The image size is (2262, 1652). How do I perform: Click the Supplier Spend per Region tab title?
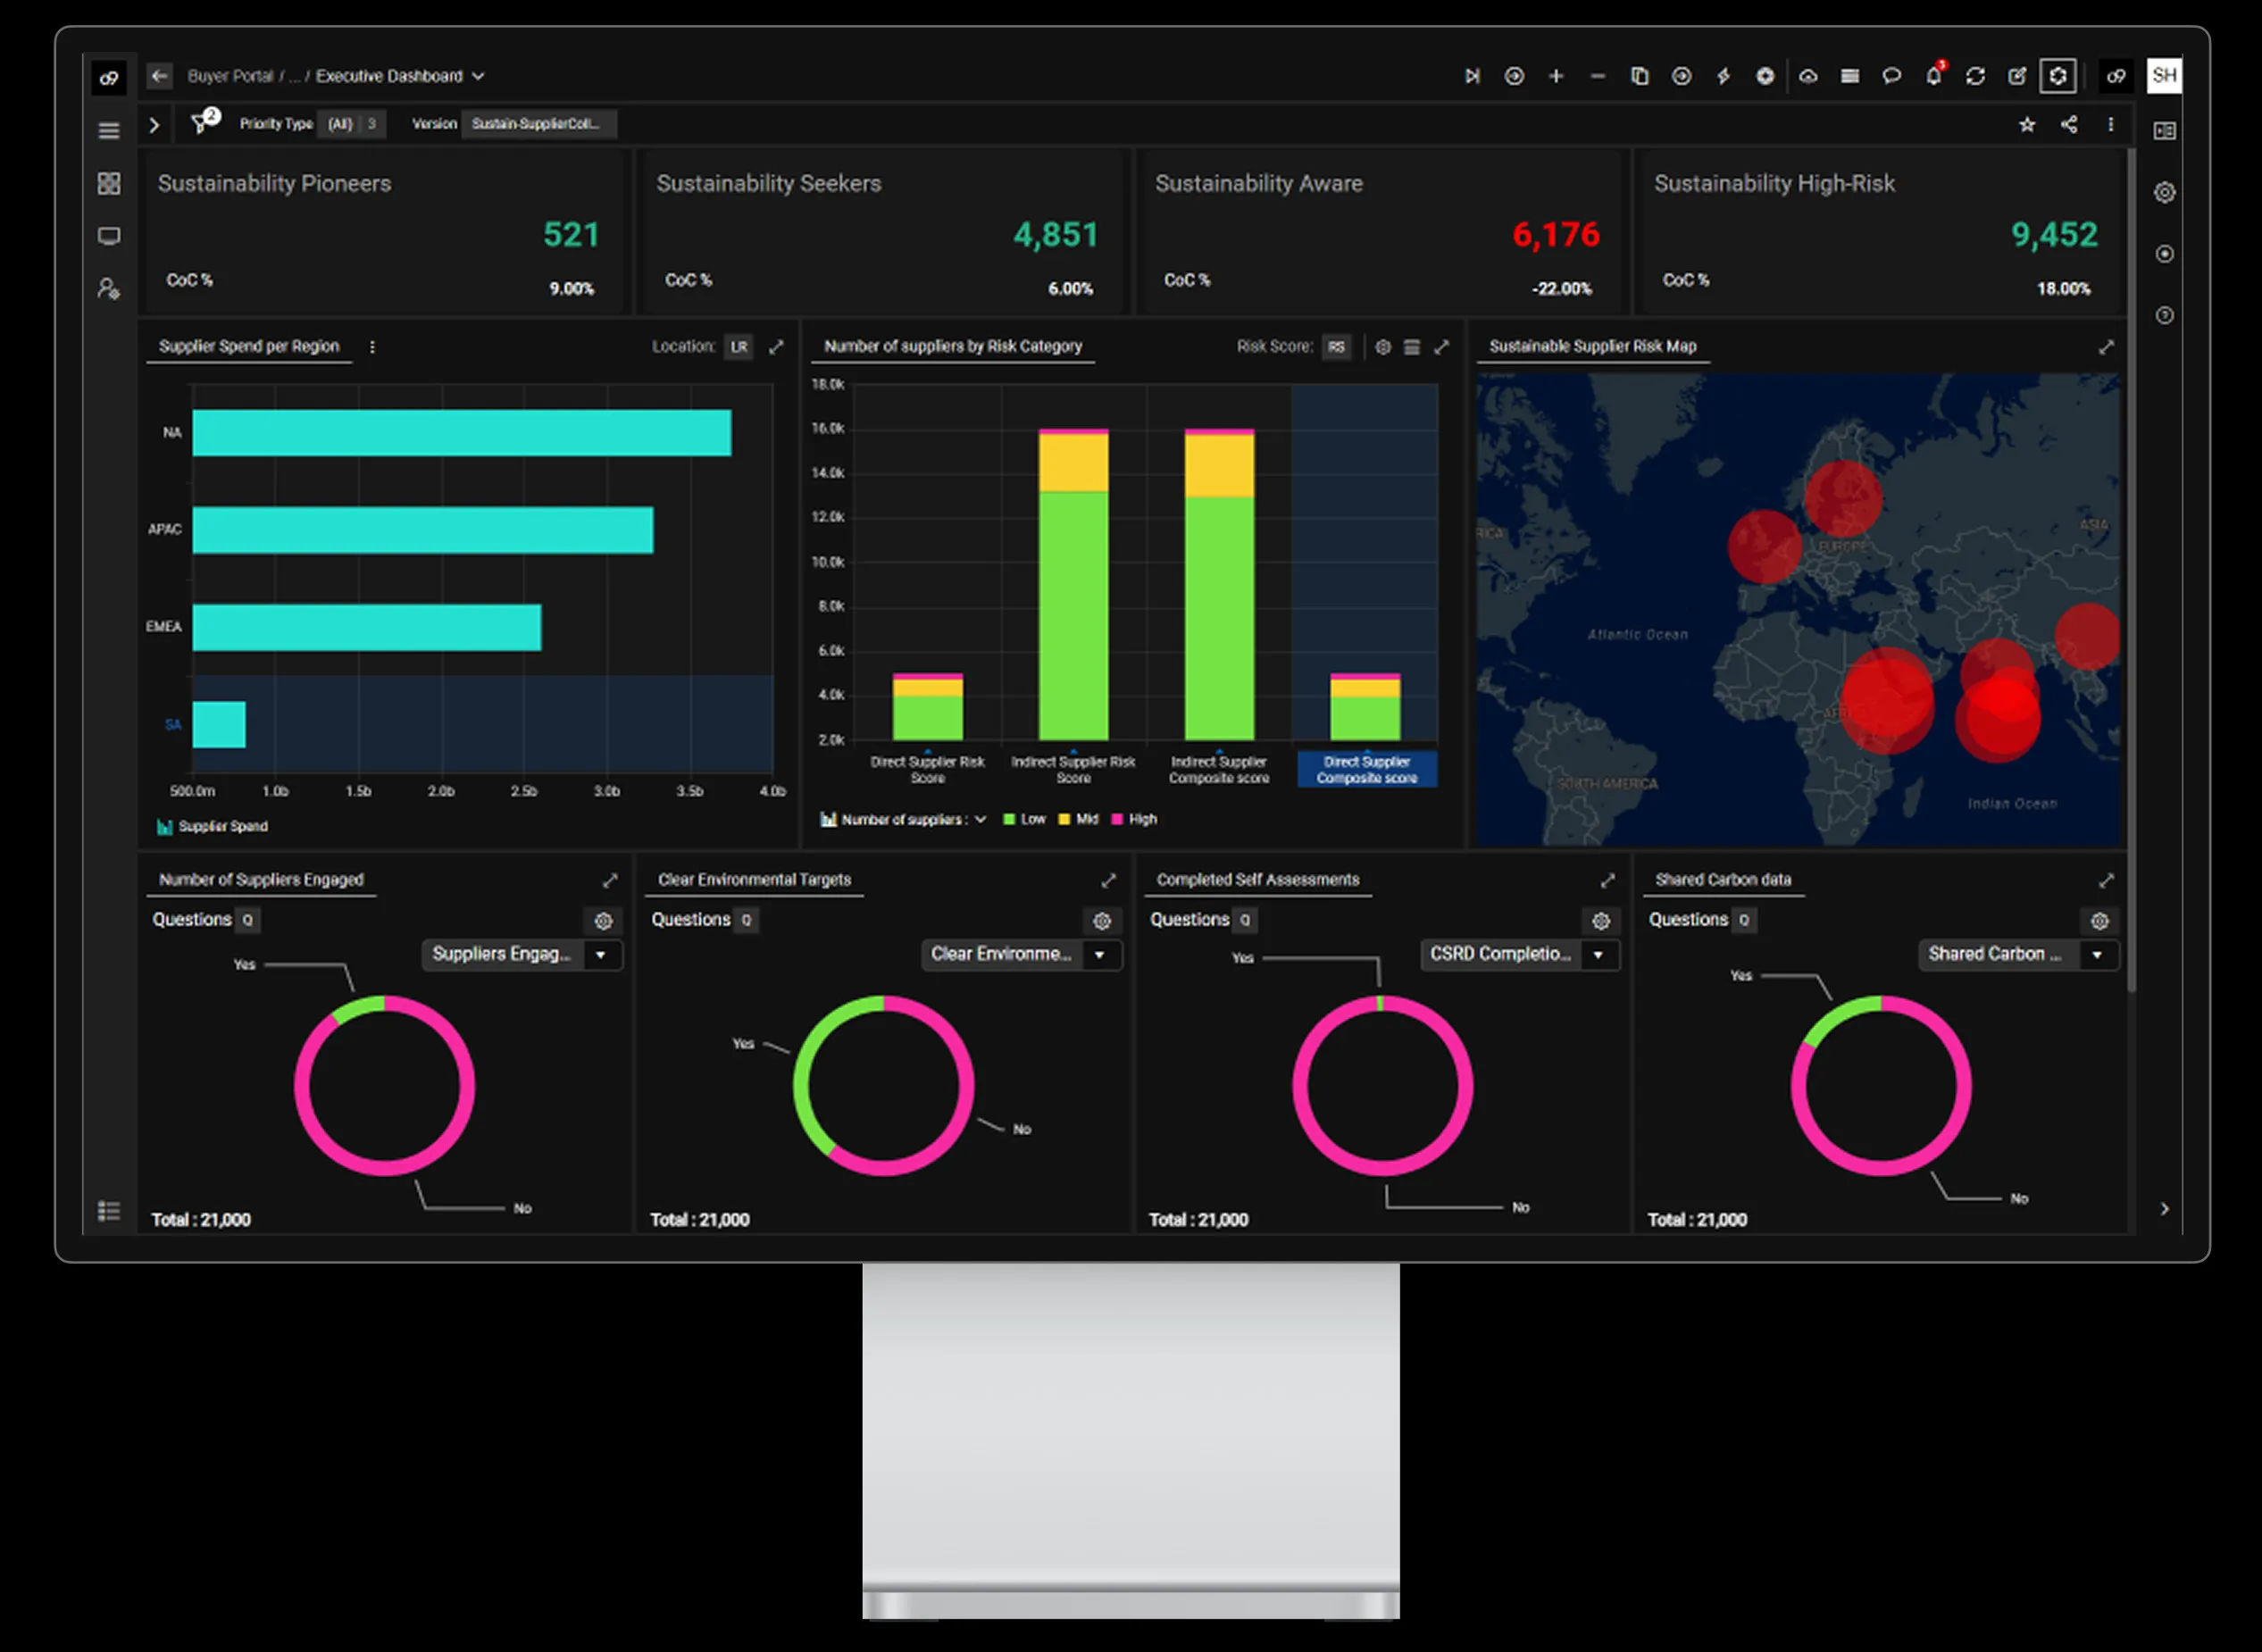(249, 346)
